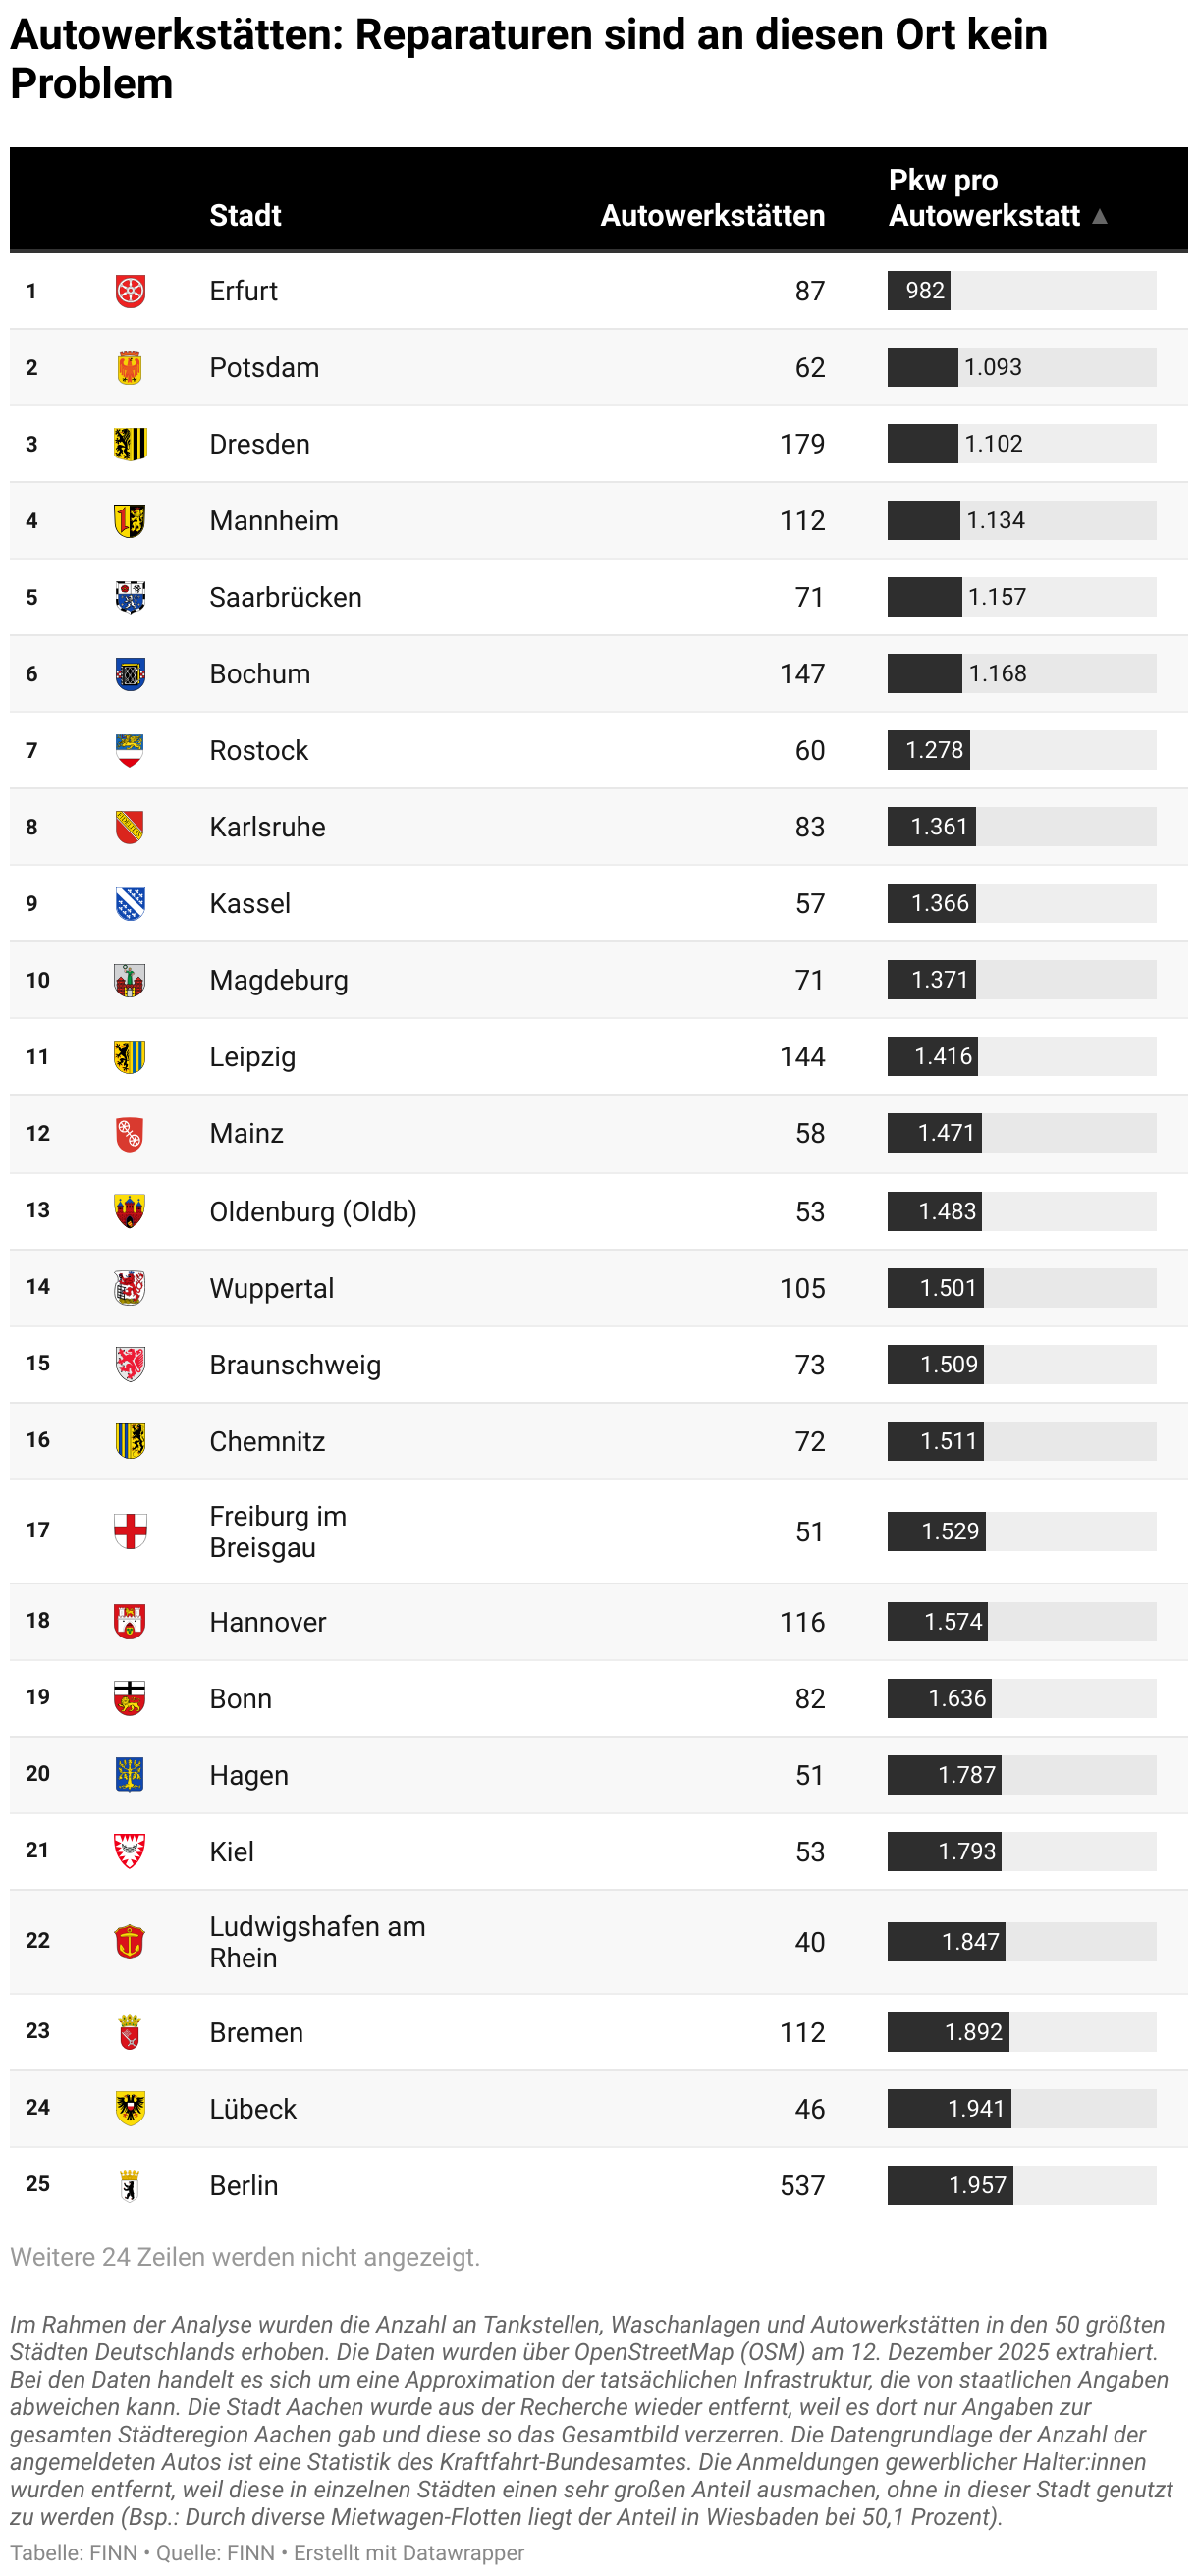Click the Berlin bear coat of arms

pos(130,2185)
